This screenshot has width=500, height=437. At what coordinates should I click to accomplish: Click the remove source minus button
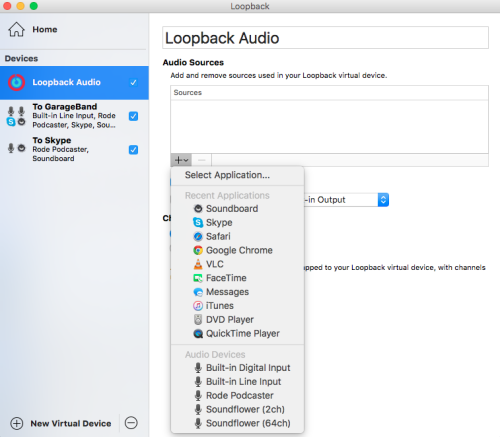pos(201,160)
